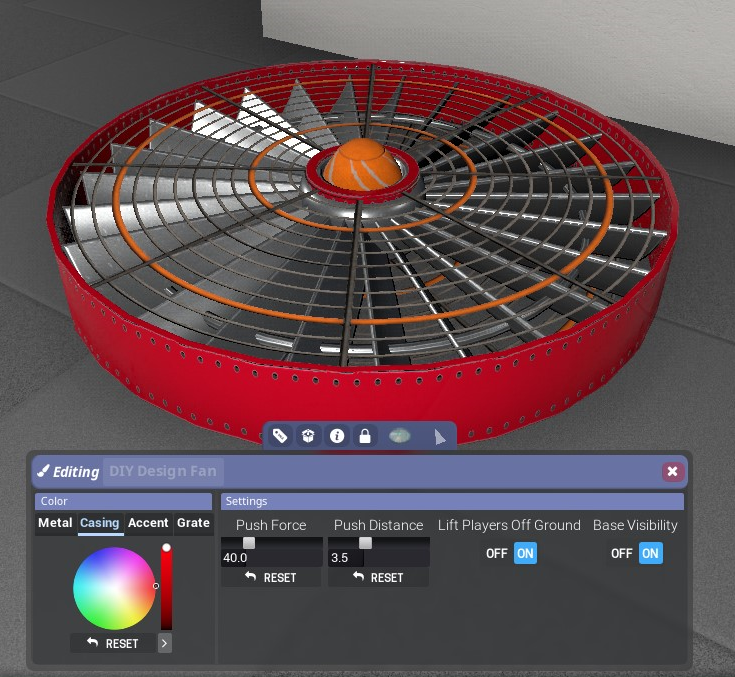Click the Push Force value field 40.0
The height and width of the screenshot is (677, 735).
pyautogui.click(x=271, y=558)
